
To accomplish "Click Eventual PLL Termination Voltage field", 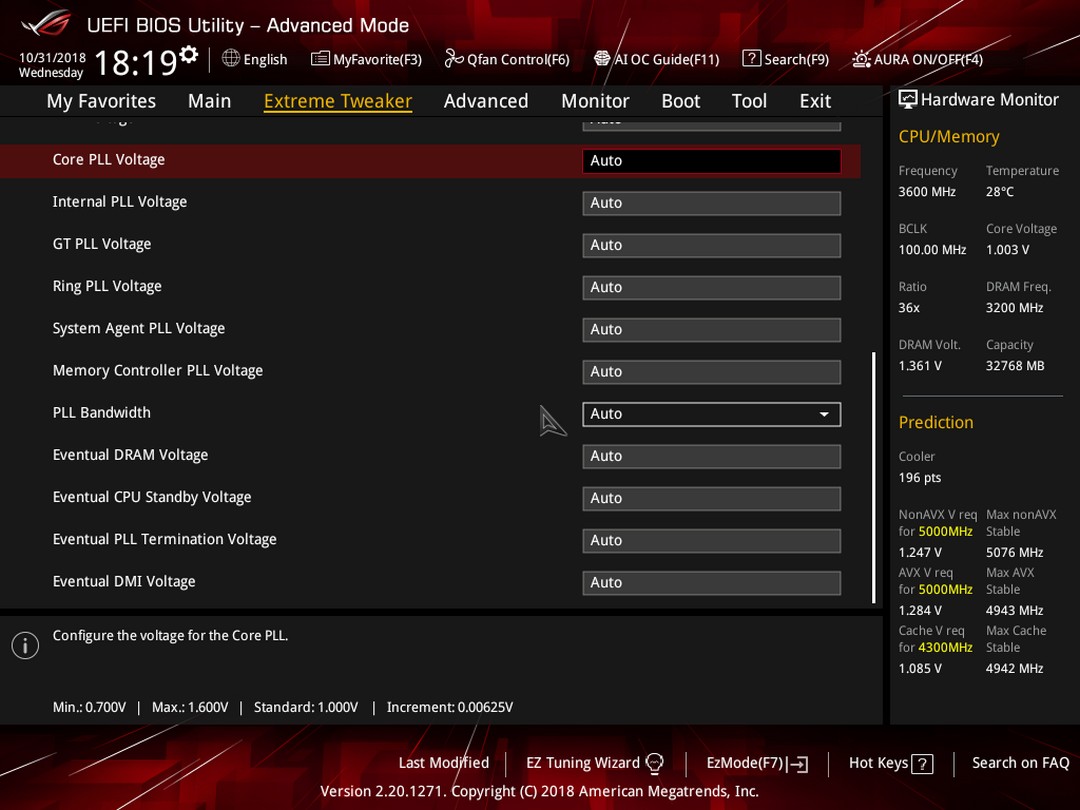I will point(712,540).
